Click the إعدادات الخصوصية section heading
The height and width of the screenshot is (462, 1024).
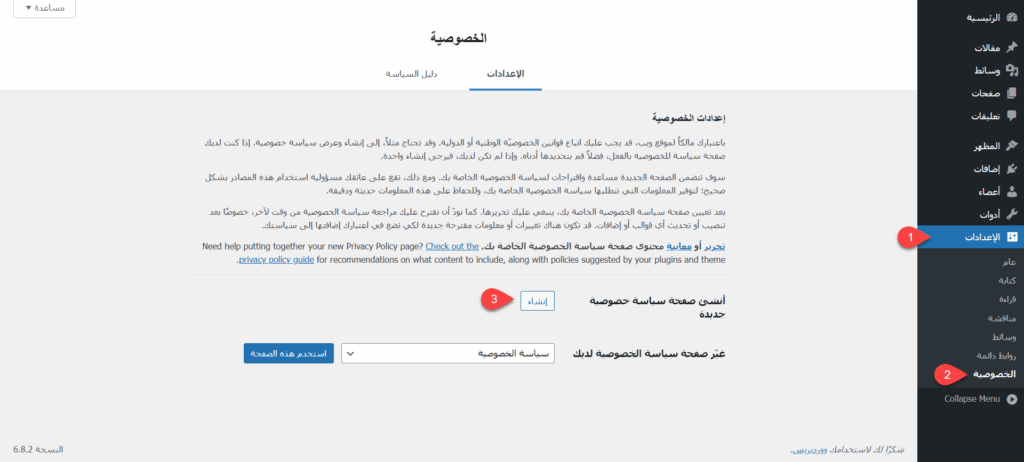[689, 118]
